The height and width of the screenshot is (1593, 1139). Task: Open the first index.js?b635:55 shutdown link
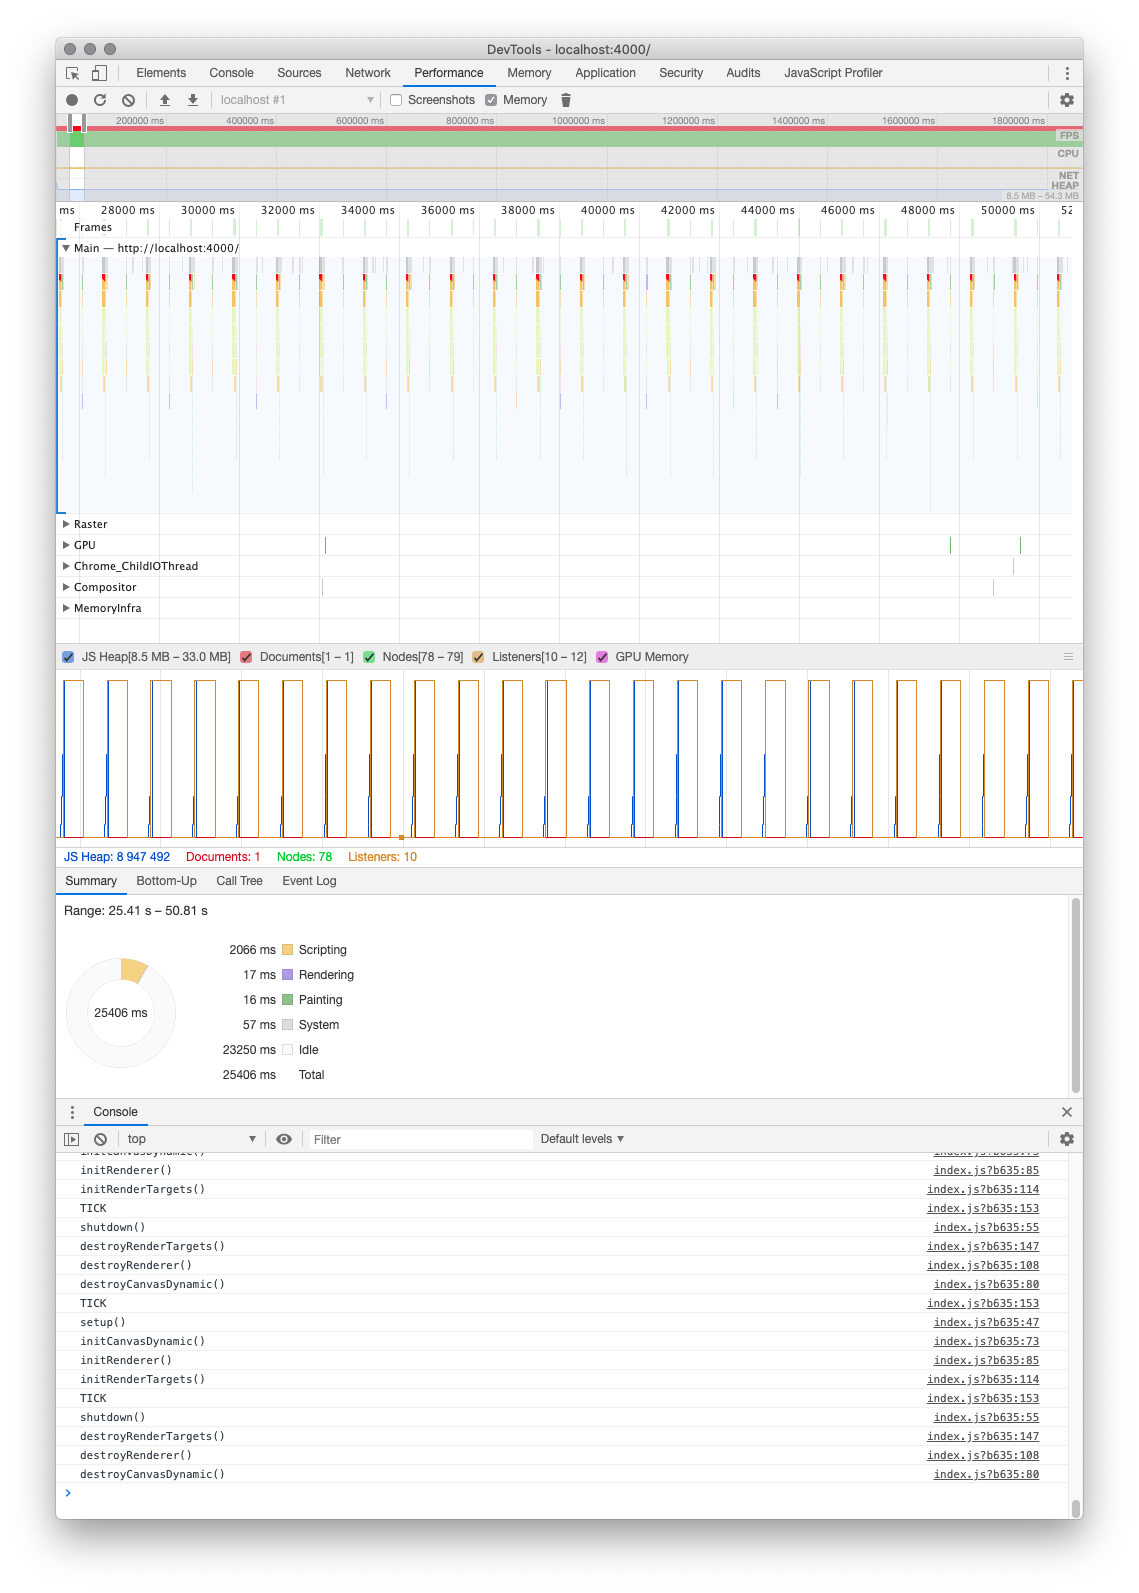coord(986,1227)
